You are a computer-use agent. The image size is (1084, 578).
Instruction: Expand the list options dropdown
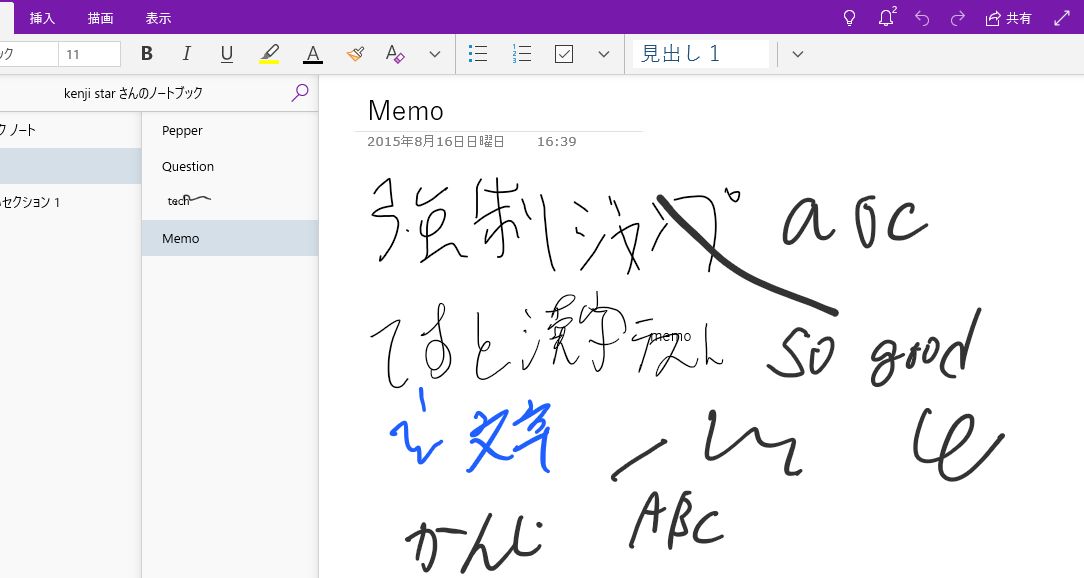pos(604,54)
